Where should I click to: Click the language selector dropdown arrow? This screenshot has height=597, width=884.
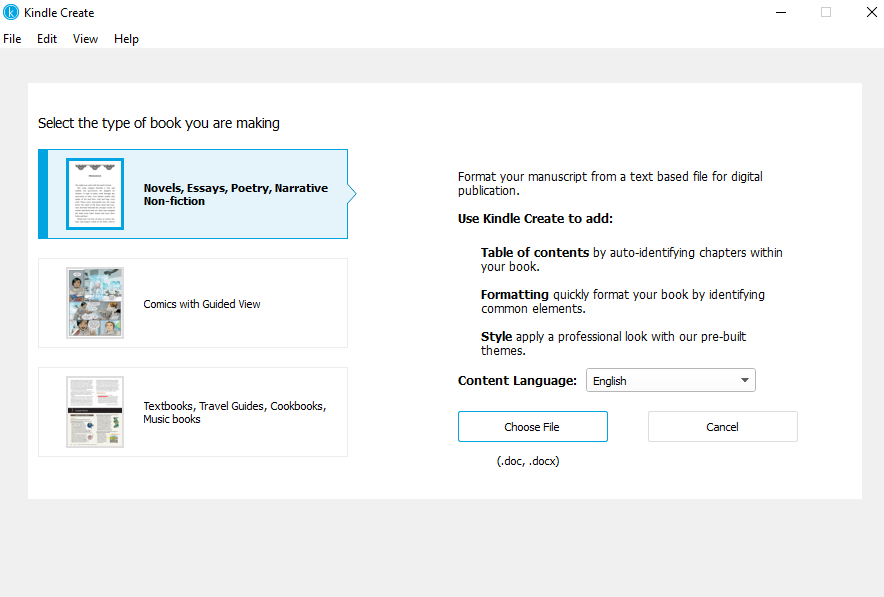(x=744, y=380)
